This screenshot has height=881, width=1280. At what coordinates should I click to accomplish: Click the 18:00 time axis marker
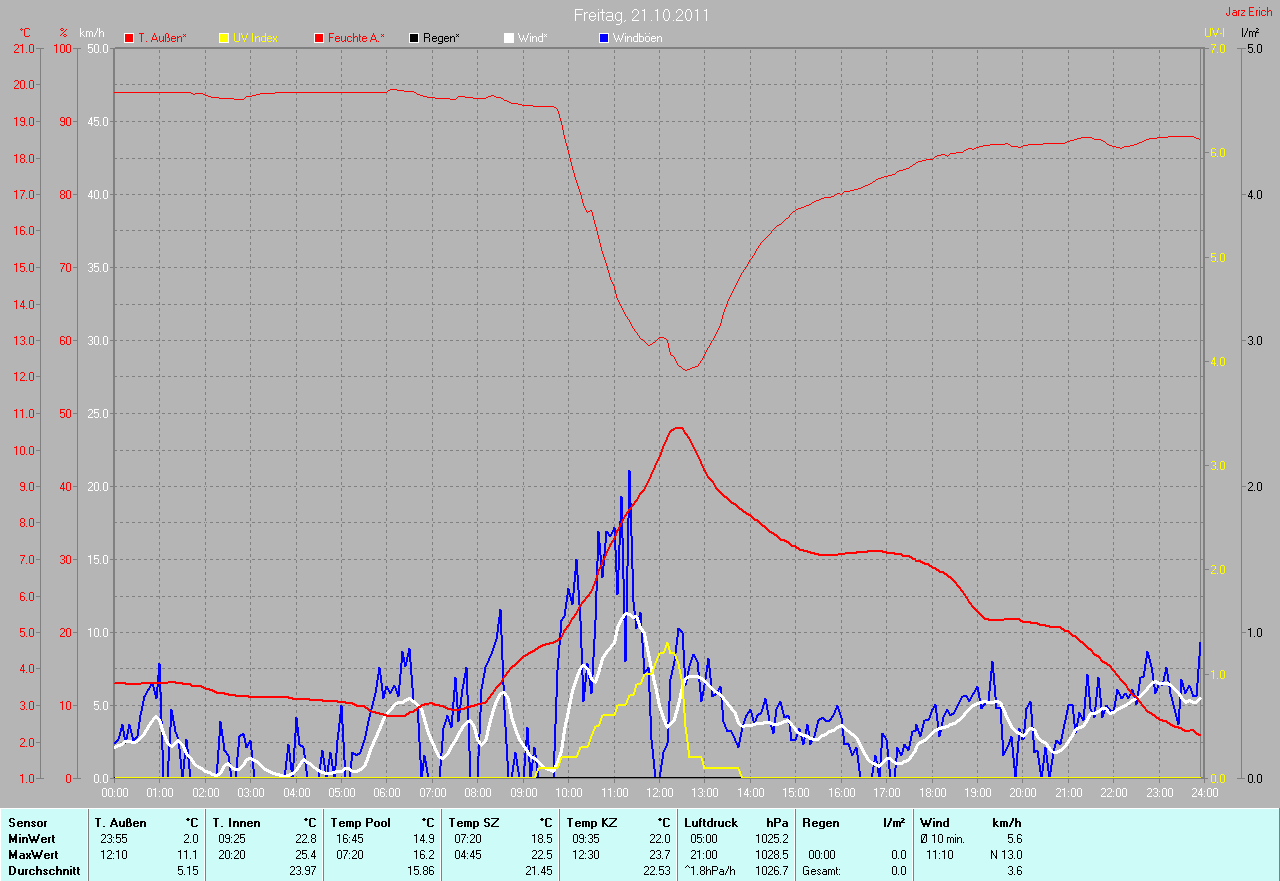point(932,793)
